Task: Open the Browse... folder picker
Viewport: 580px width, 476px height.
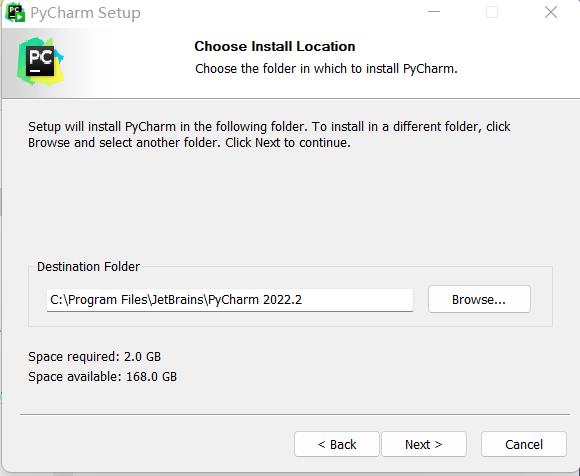Action: [479, 299]
